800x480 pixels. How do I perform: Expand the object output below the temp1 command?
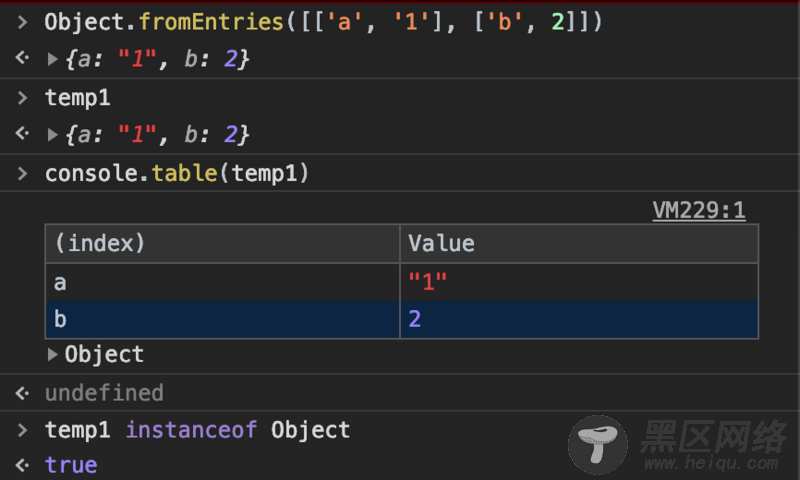coord(53,134)
